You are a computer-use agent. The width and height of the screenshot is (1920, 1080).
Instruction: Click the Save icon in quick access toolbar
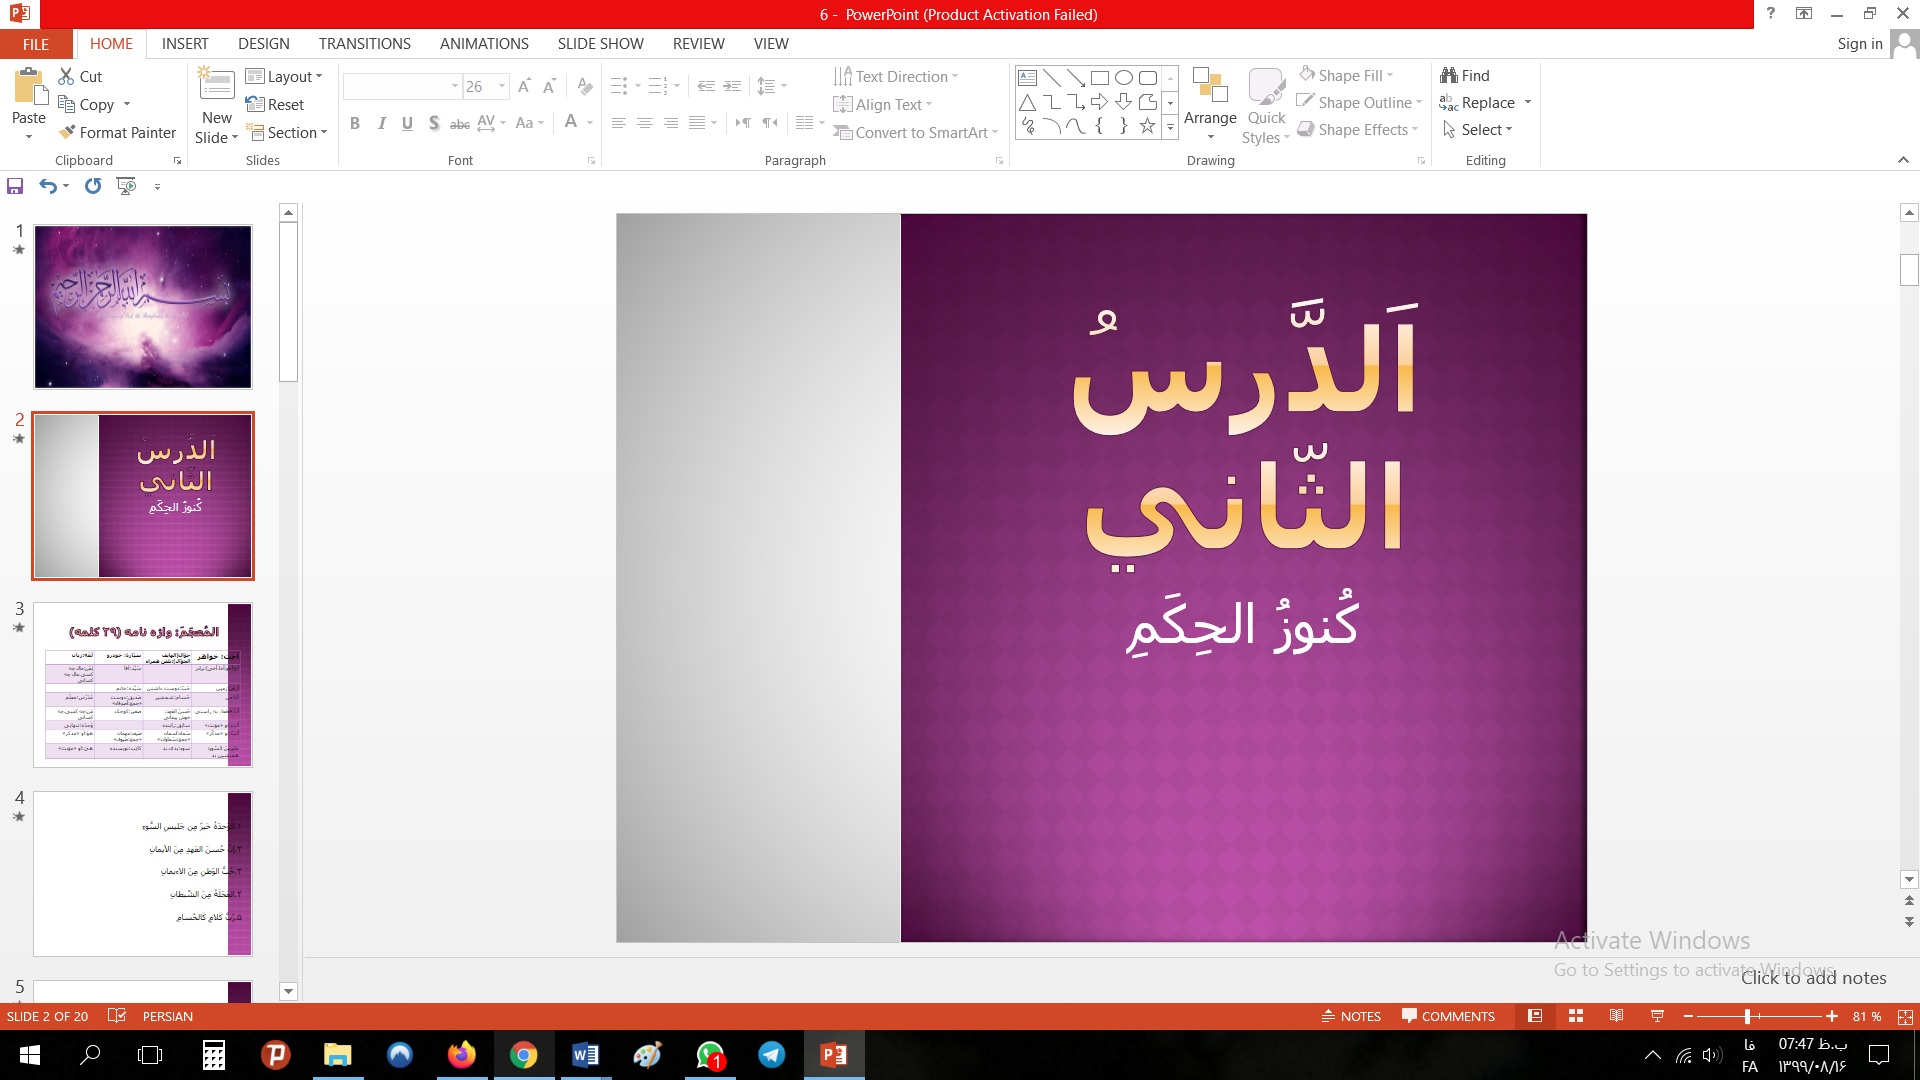15,186
